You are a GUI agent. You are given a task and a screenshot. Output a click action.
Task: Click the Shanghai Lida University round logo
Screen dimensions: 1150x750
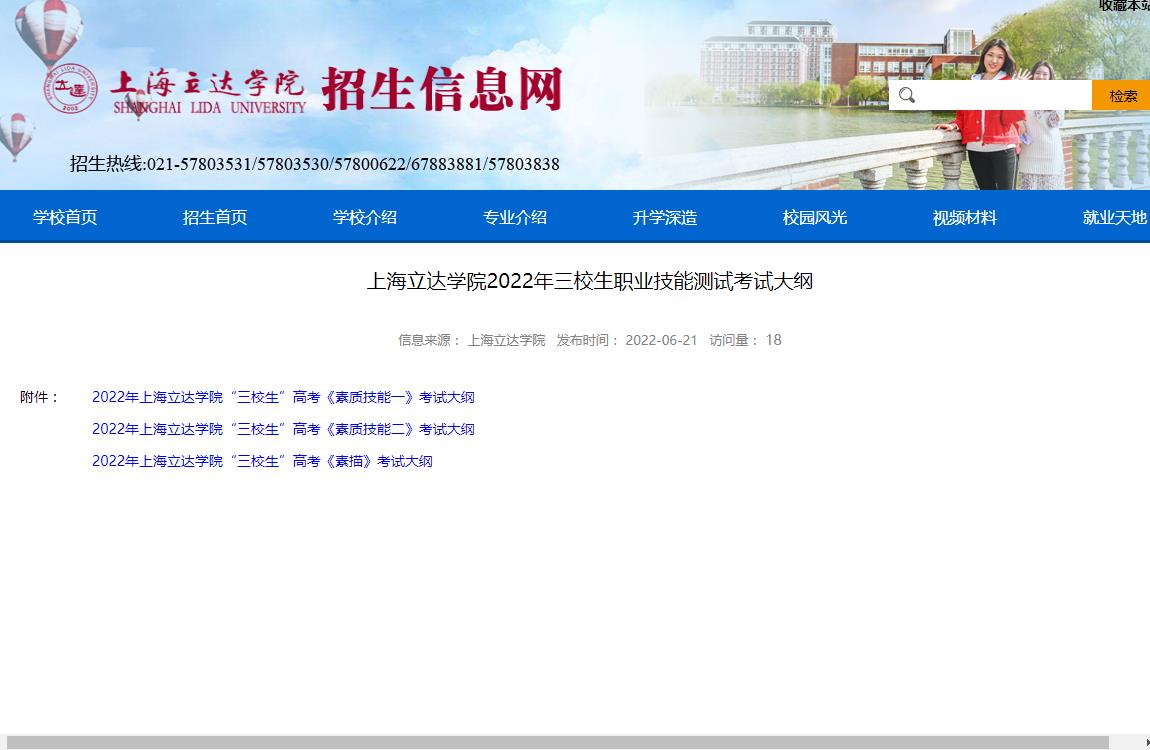coord(70,89)
